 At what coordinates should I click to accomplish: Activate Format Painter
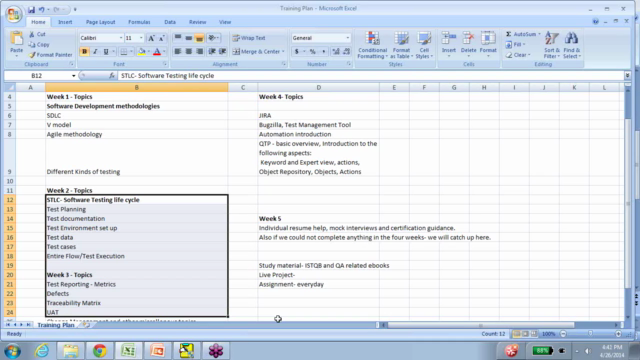[x=51, y=55]
